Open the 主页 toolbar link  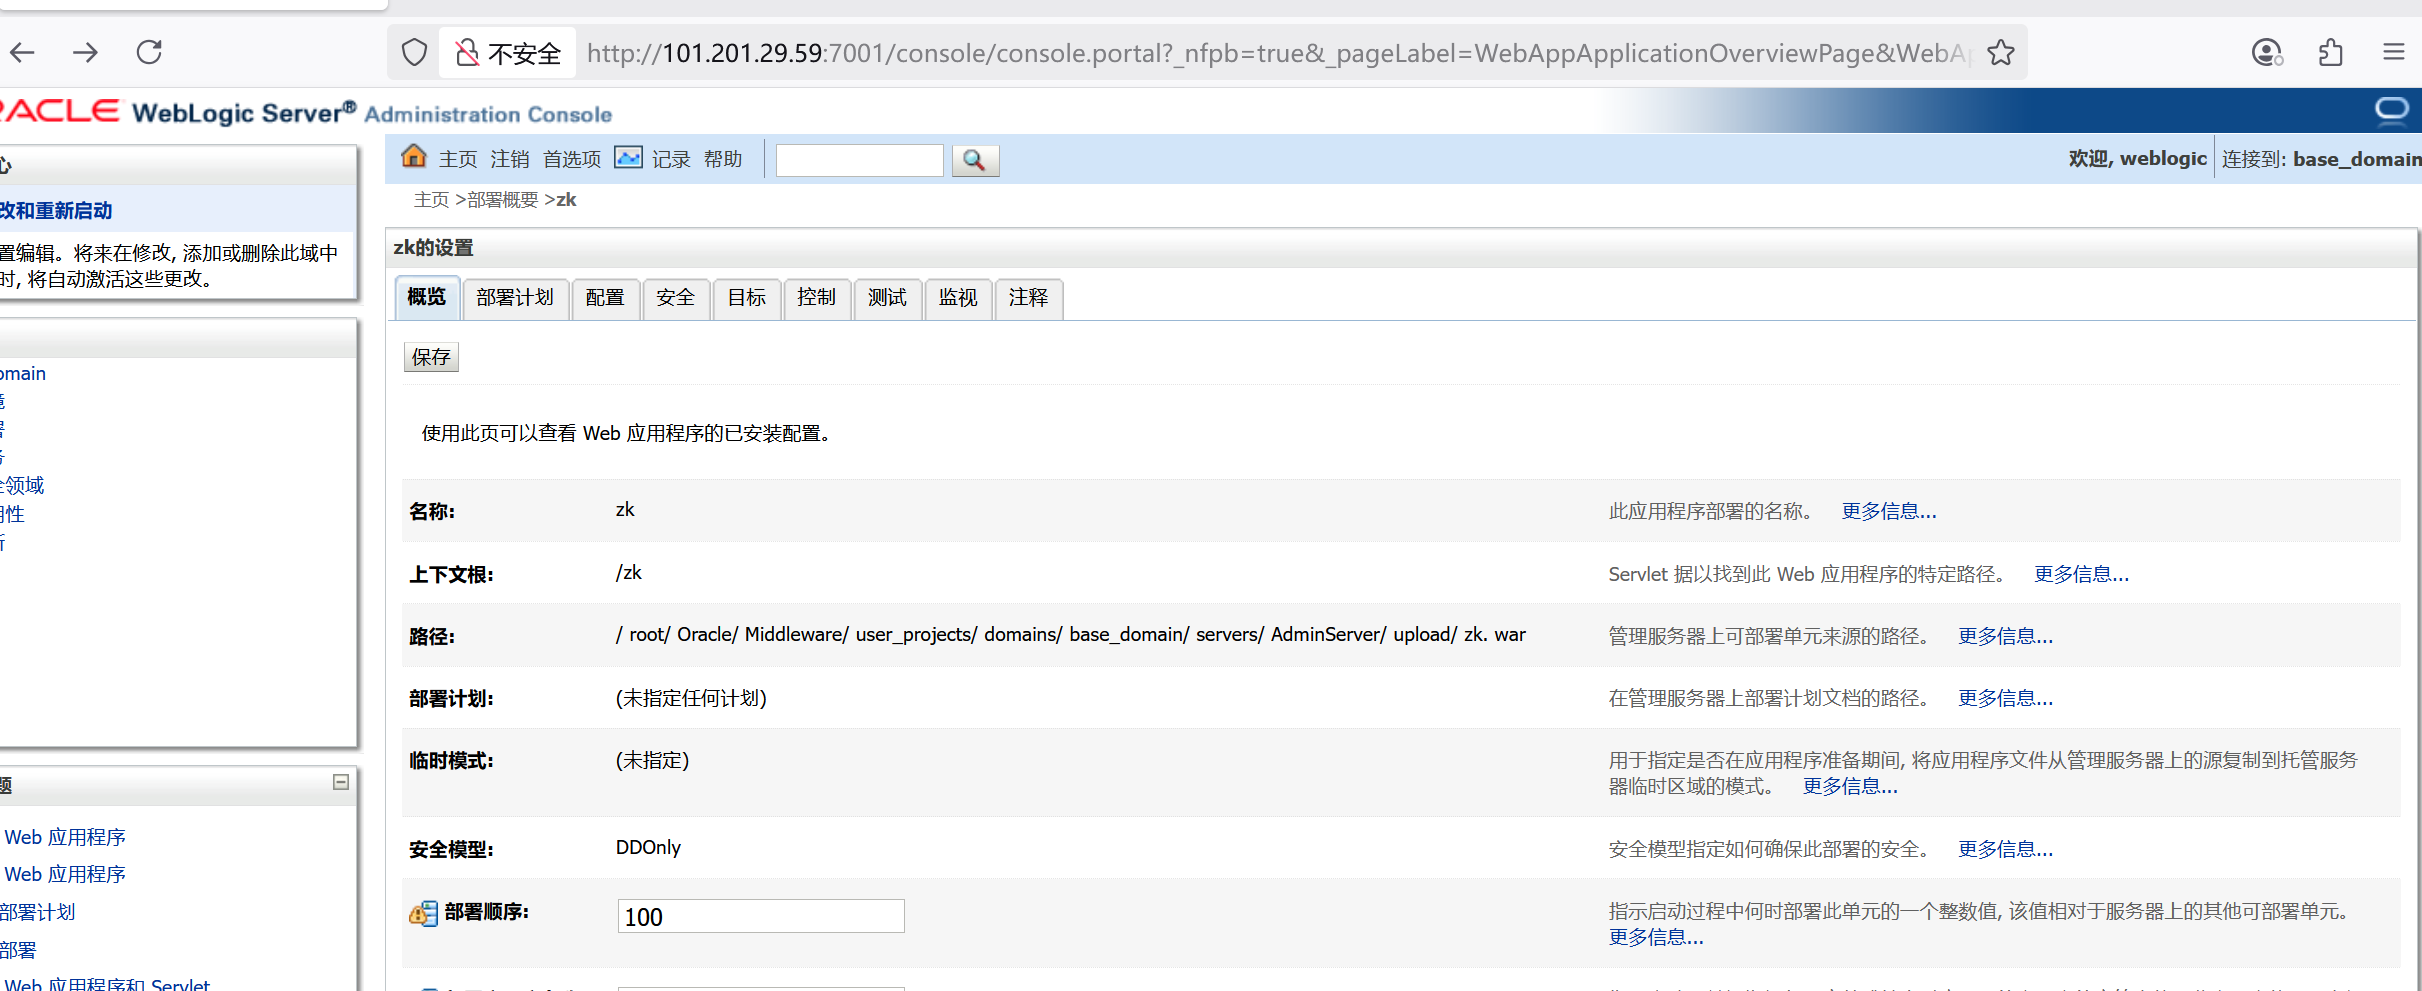tap(458, 159)
